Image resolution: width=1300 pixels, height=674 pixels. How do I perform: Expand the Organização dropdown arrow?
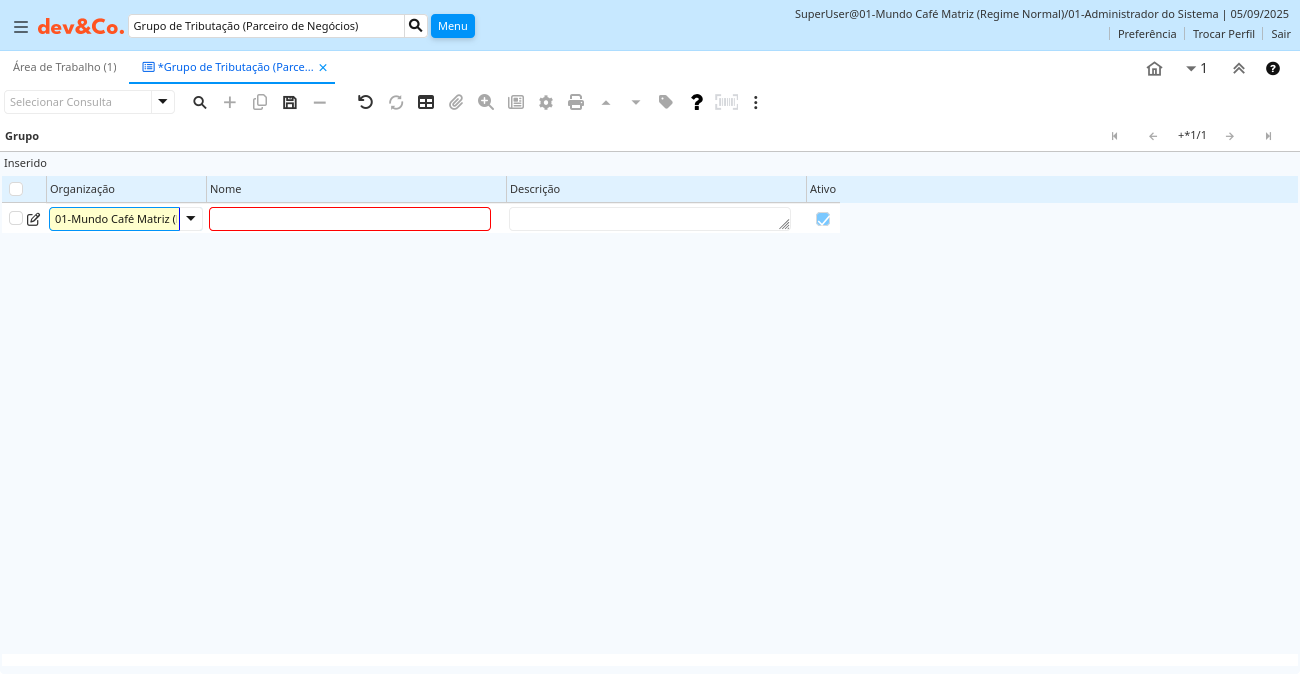click(x=191, y=219)
